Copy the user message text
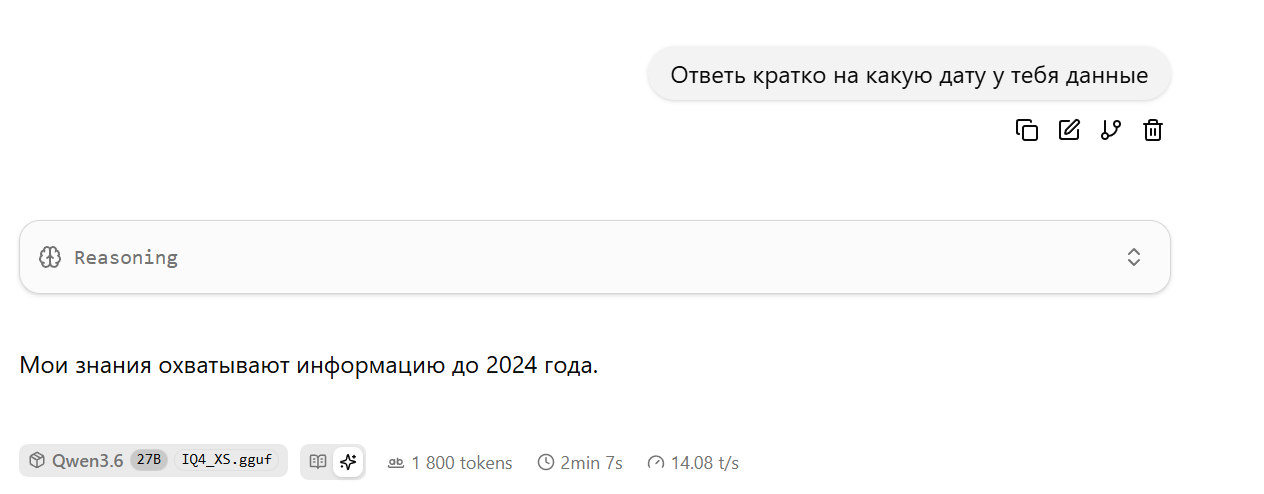The height and width of the screenshot is (494, 1264). (x=1027, y=130)
